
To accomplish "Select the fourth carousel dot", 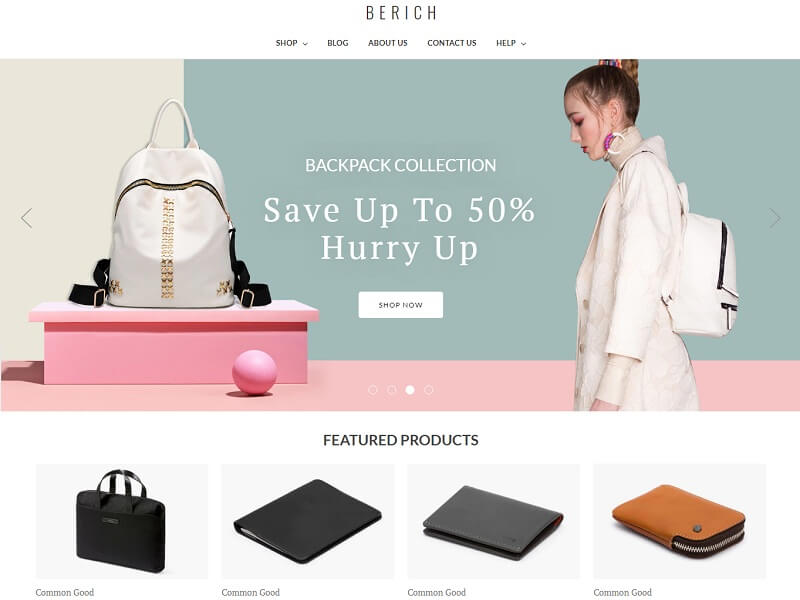I will click(x=429, y=390).
